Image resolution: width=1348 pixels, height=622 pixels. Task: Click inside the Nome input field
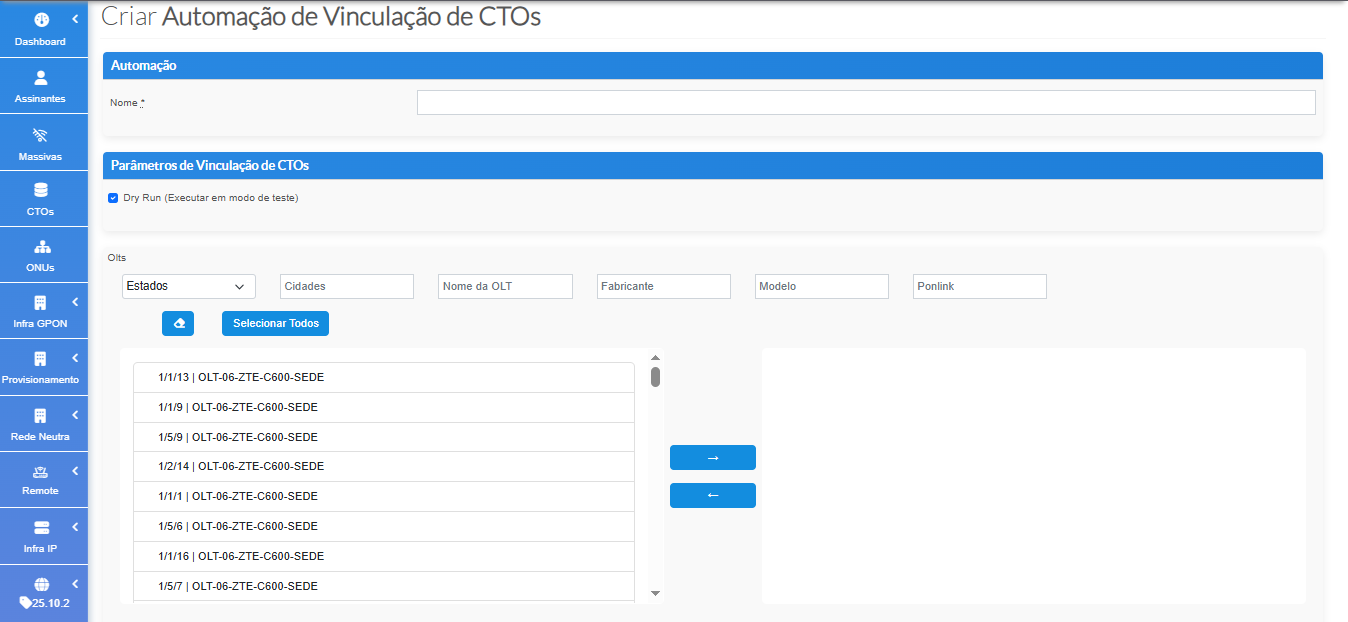866,102
